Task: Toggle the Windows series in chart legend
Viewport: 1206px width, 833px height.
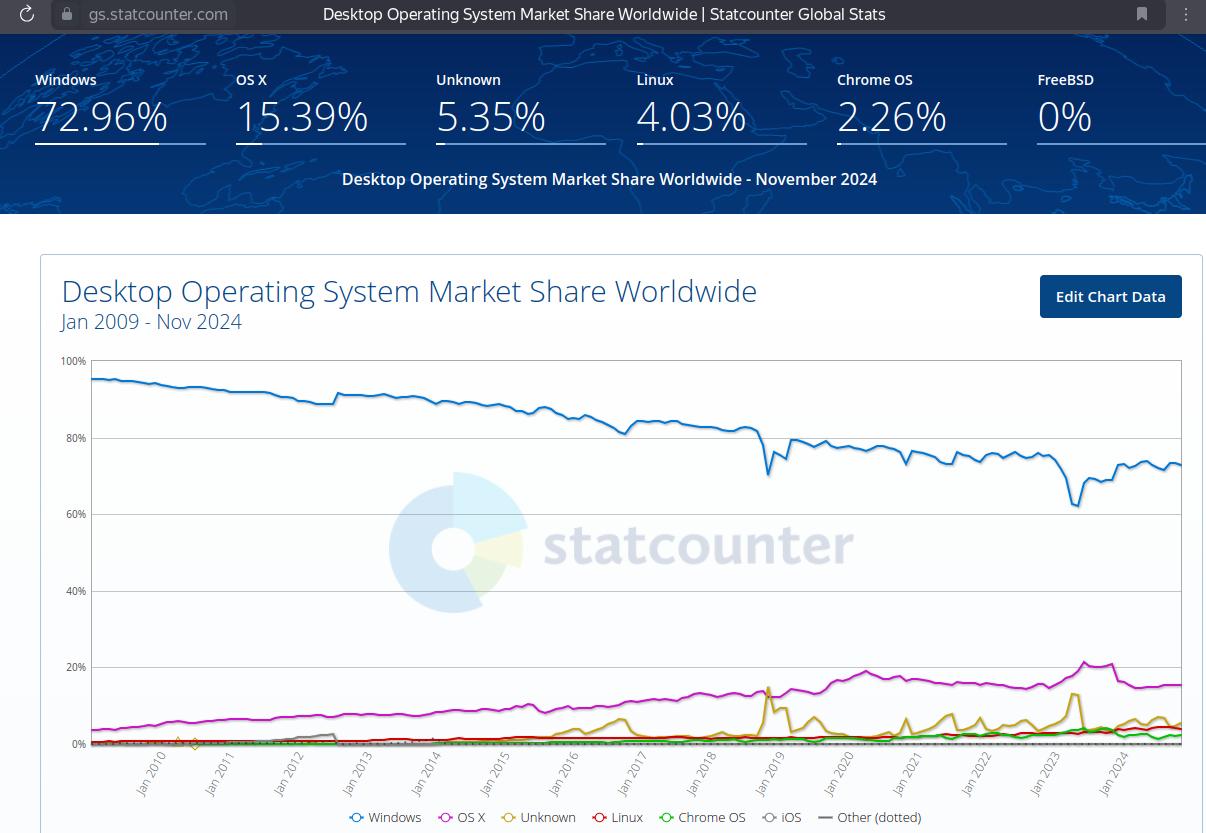Action: [385, 817]
